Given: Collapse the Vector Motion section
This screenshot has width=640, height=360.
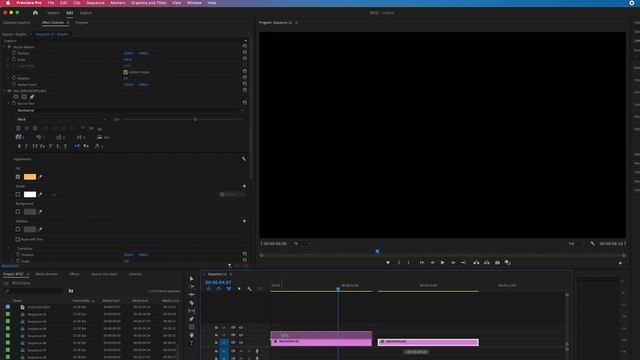Looking at the screenshot, I should (x=4, y=47).
